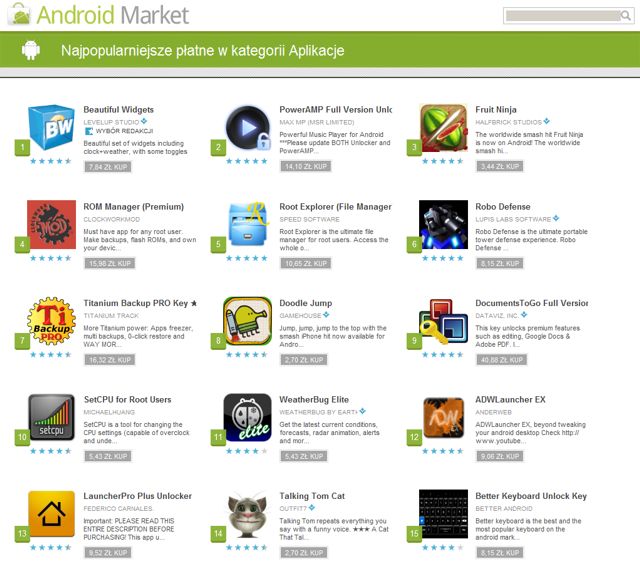640x563 pixels.
Task: Open the Titanium Backup PRO icon
Action: click(51, 321)
